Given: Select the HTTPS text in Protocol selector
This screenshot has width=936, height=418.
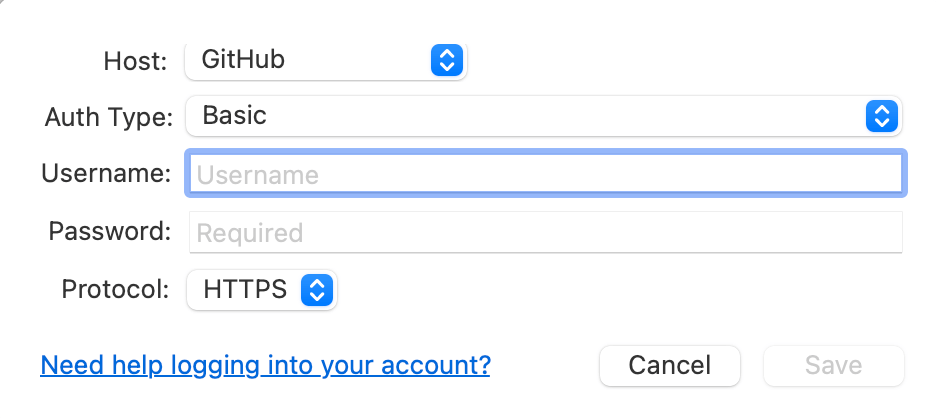Looking at the screenshot, I should point(245,290).
